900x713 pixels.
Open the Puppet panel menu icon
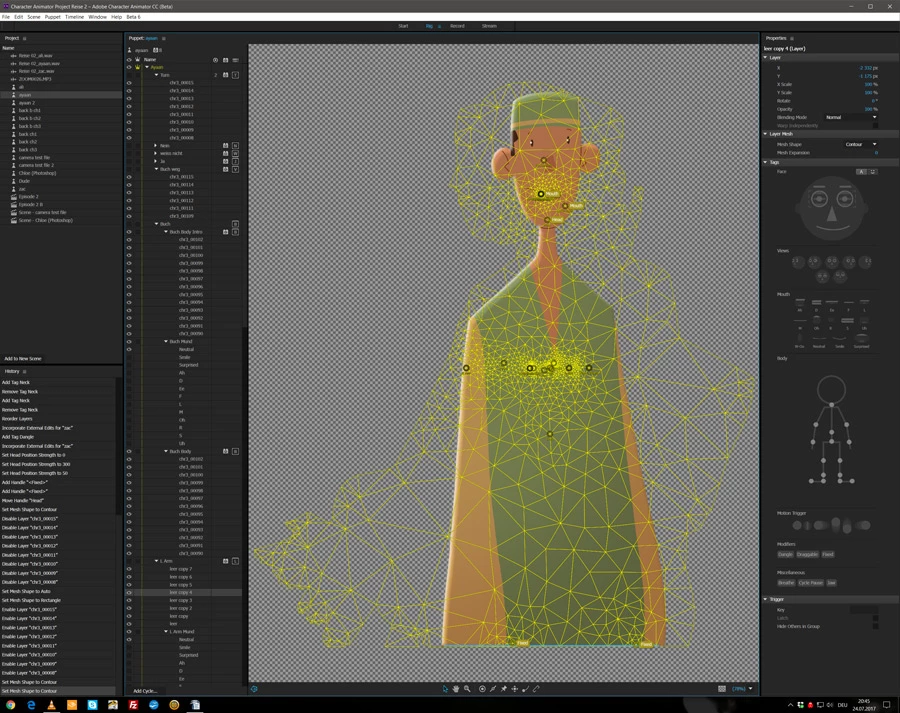pyautogui.click(x=164, y=38)
